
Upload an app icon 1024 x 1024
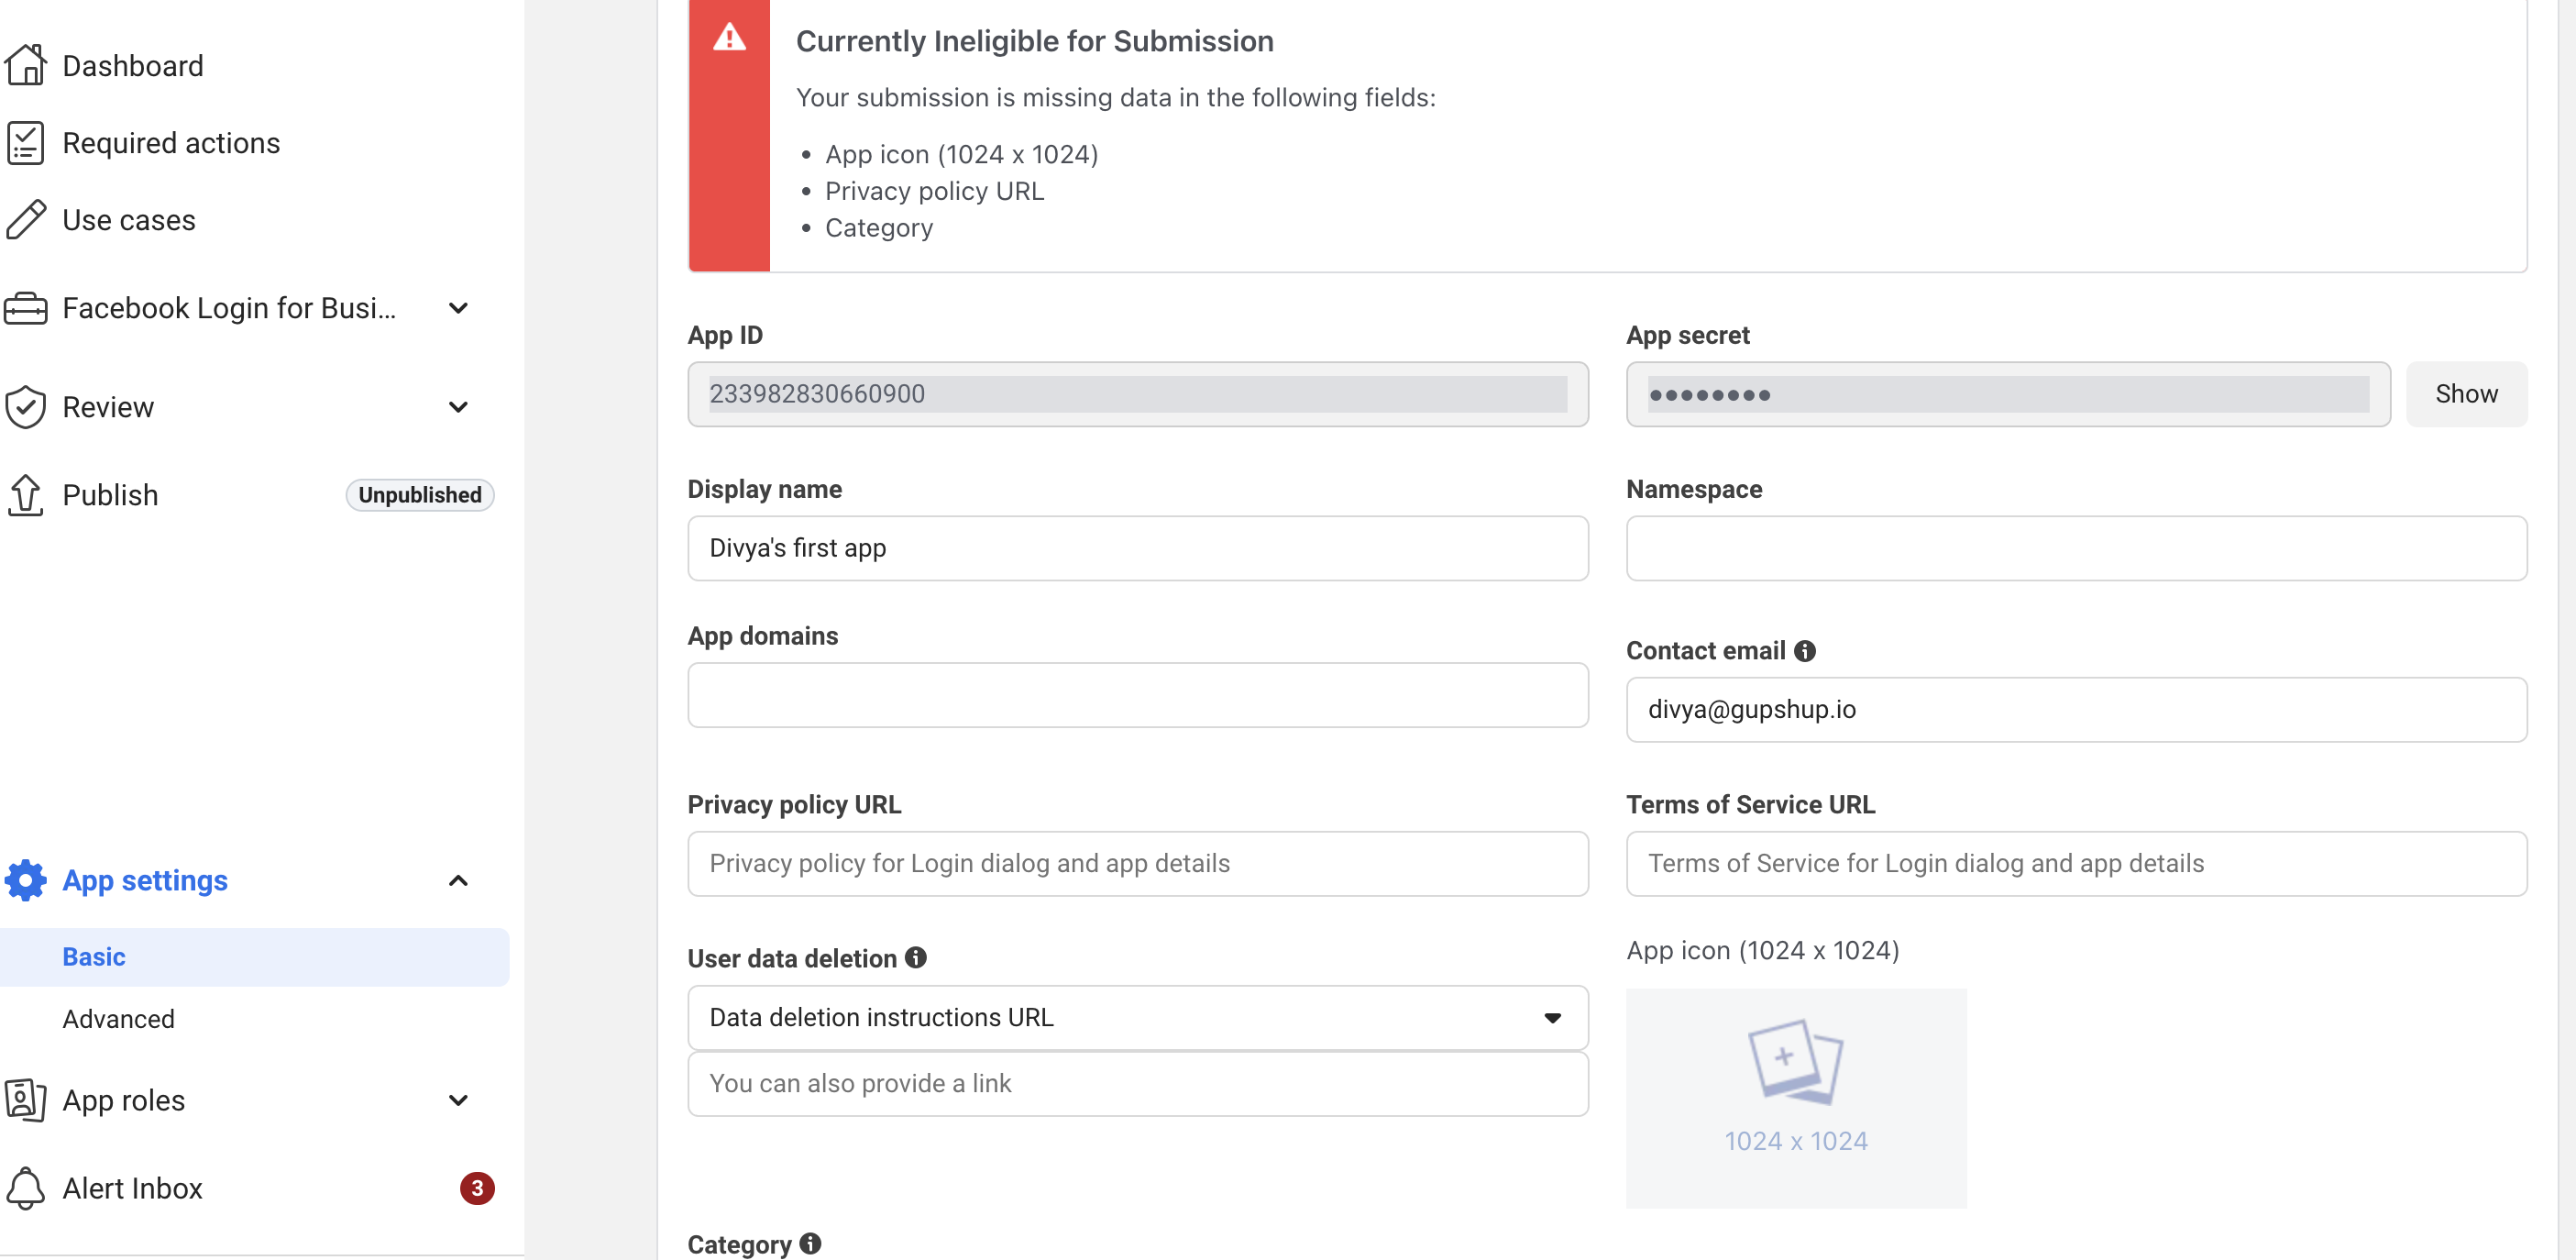tap(1795, 1097)
